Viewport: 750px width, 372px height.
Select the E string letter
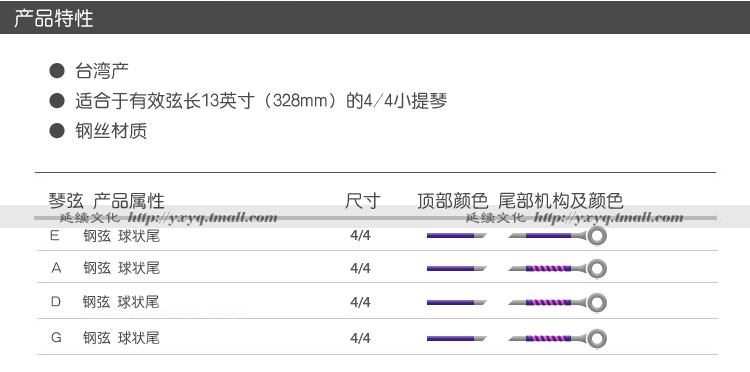click(x=55, y=236)
